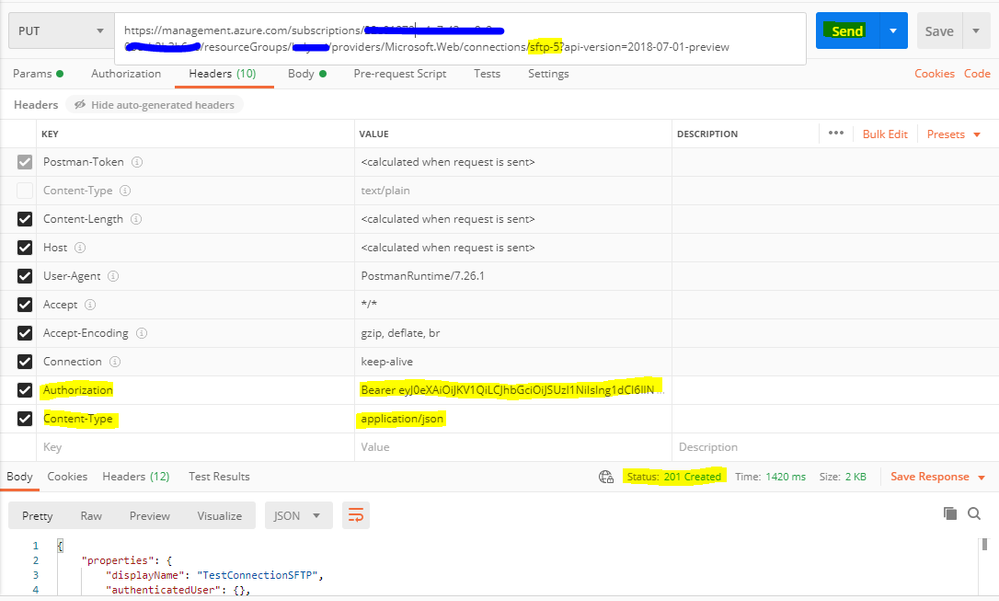Click the info icon beside Connection
Screen dimensions: 999x601
coord(115,361)
